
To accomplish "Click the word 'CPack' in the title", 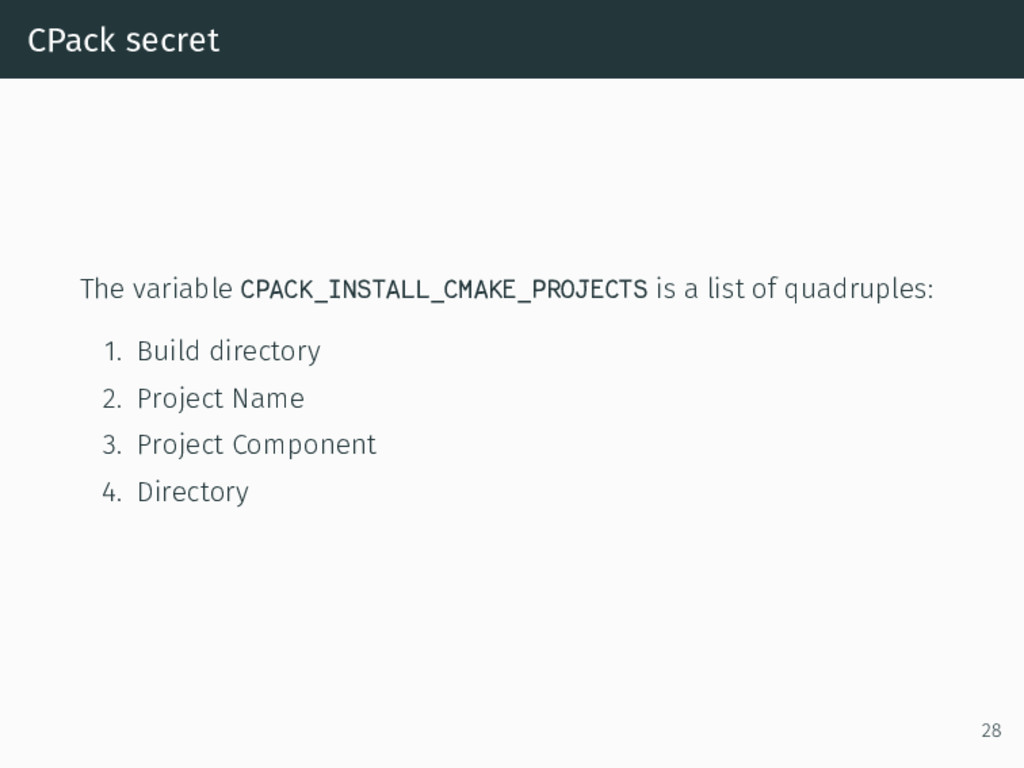I will tap(72, 40).
